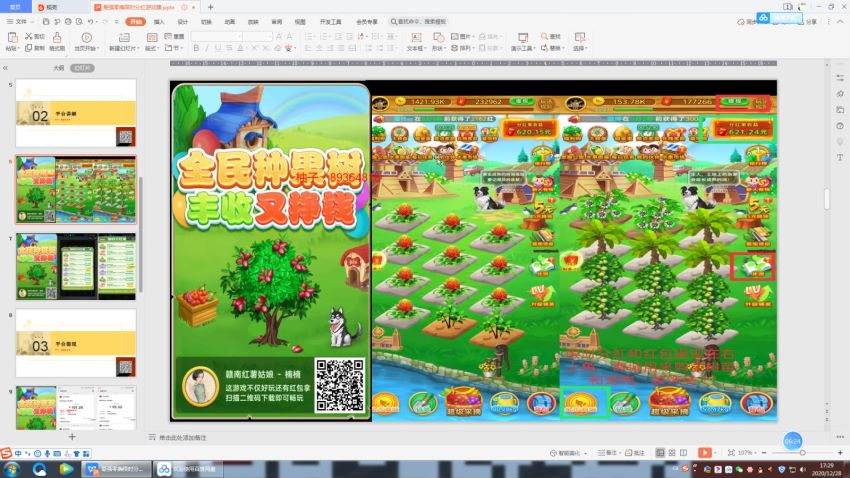
Task: Click the Reset slide button
Action: tap(175, 36)
